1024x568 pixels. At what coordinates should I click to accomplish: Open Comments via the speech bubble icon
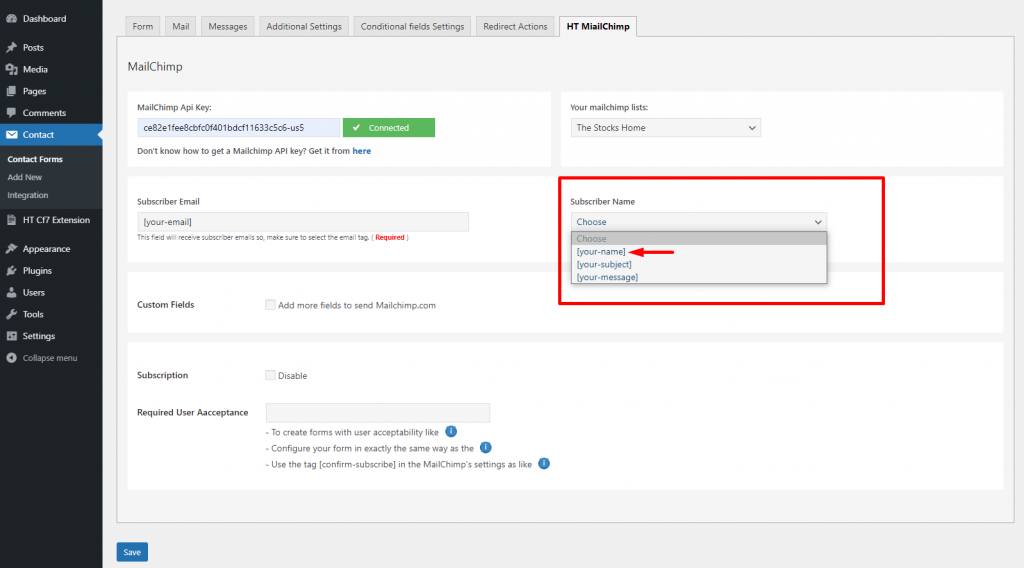pyautogui.click(x=11, y=113)
